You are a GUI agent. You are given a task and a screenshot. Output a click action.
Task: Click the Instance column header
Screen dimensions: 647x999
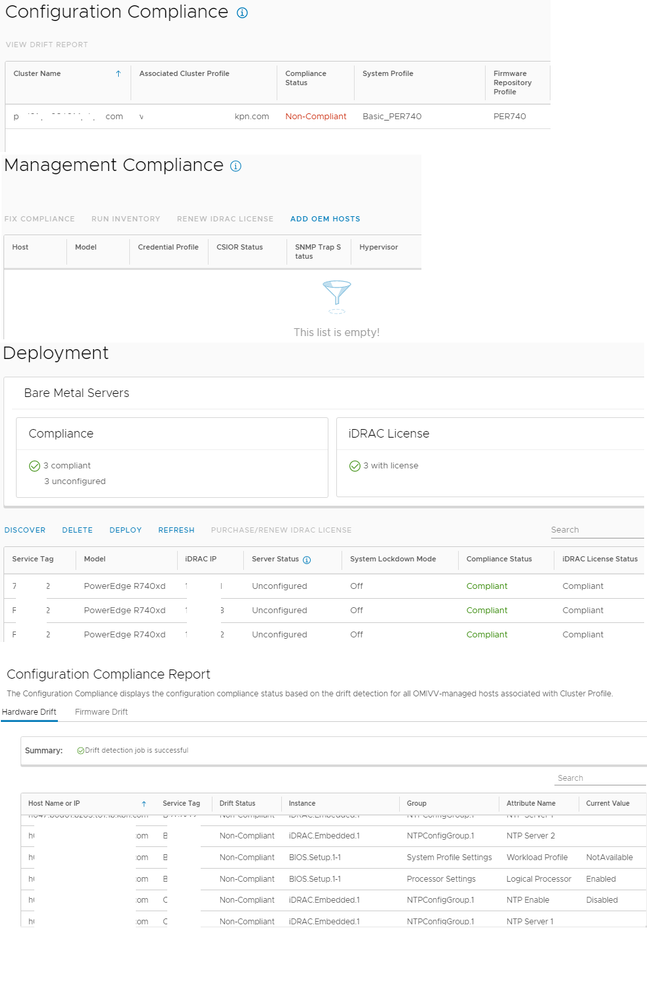(302, 804)
